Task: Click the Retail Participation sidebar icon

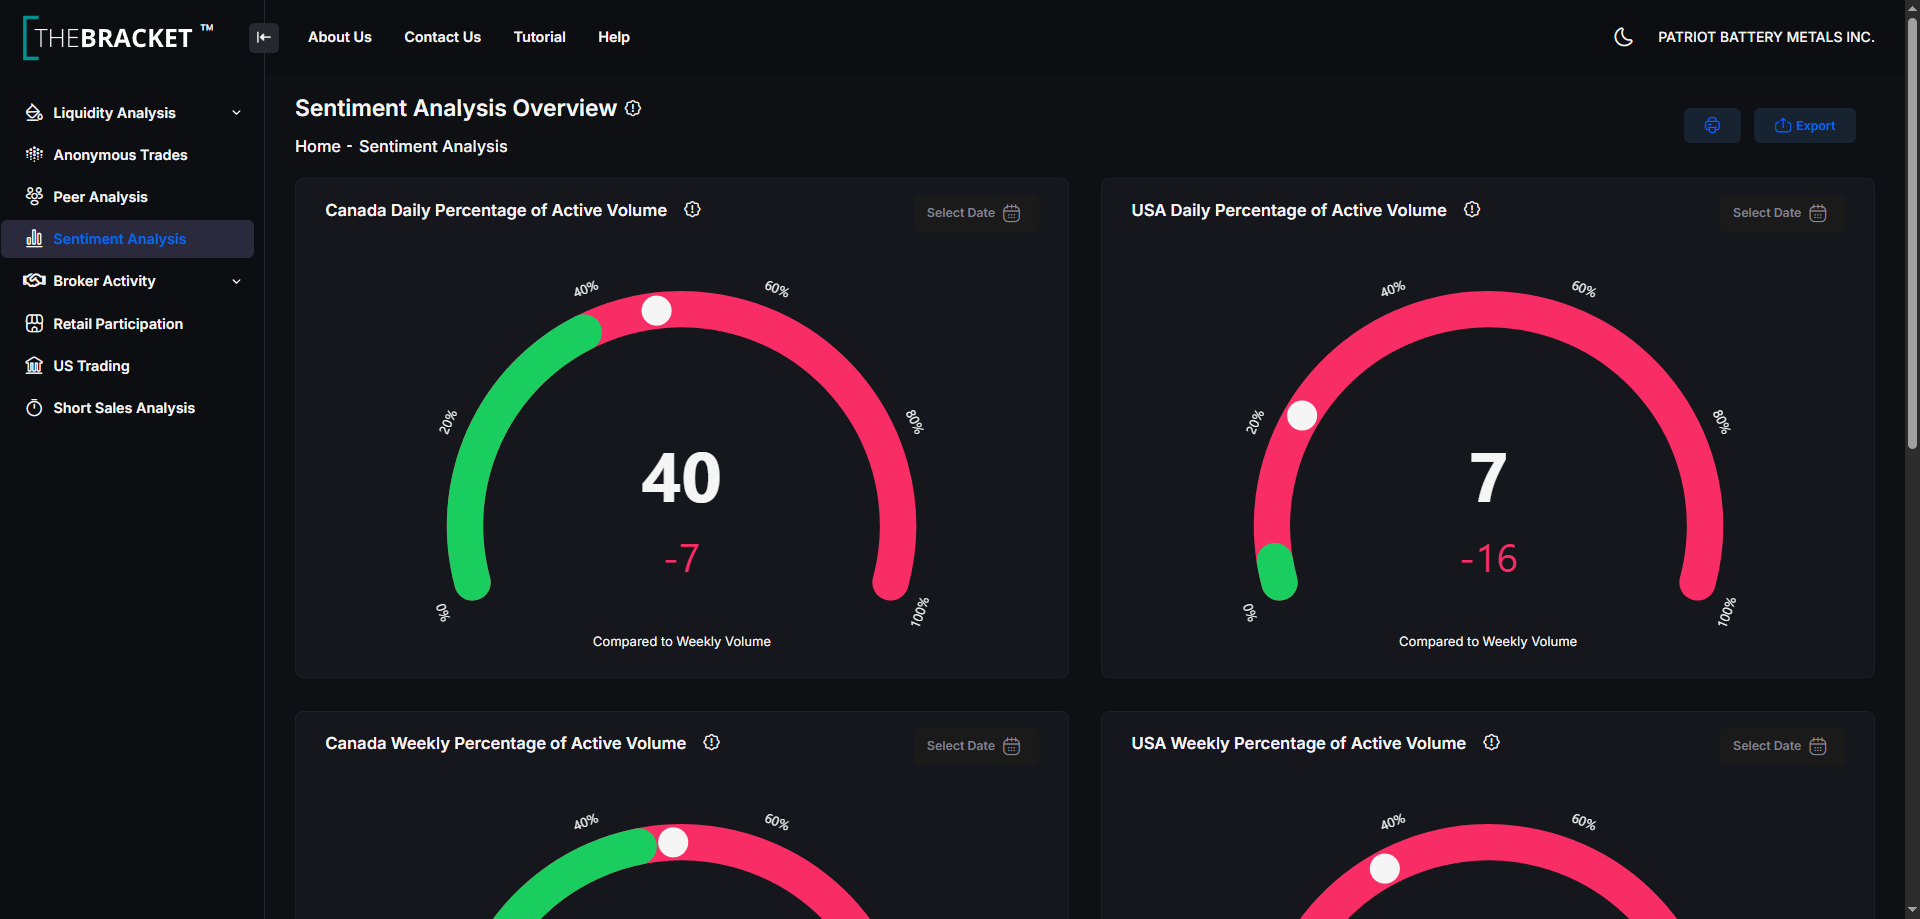Action: coord(34,324)
